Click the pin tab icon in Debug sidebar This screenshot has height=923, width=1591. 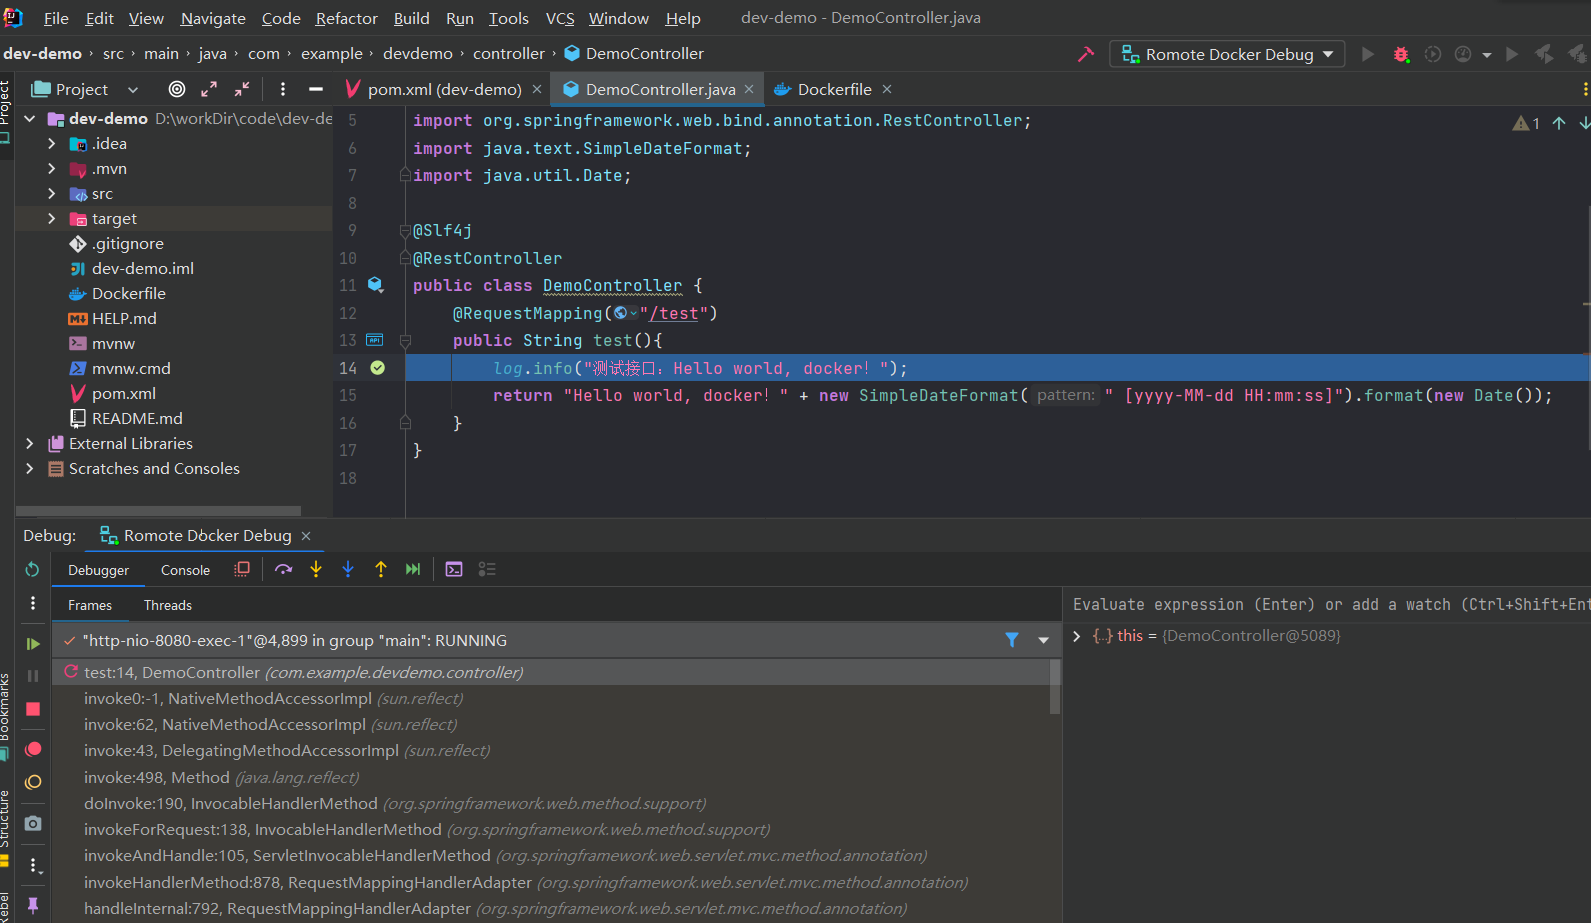point(33,905)
